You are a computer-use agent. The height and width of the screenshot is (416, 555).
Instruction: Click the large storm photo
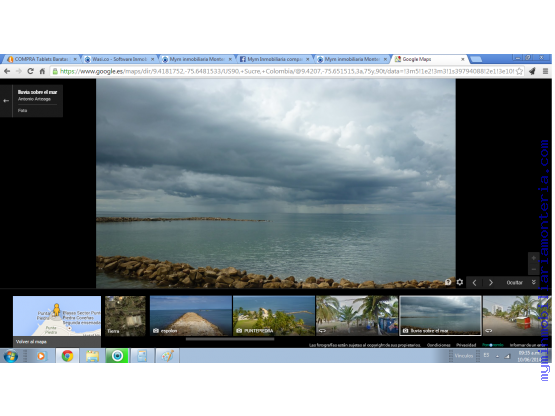[x=276, y=183]
